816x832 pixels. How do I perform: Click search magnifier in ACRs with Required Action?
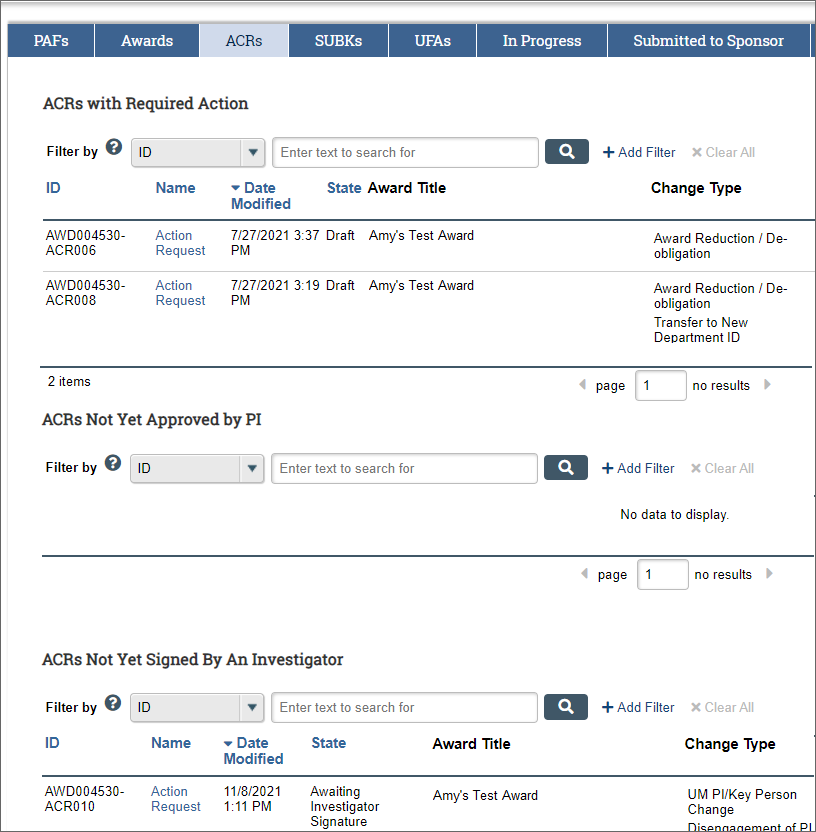[x=566, y=152]
